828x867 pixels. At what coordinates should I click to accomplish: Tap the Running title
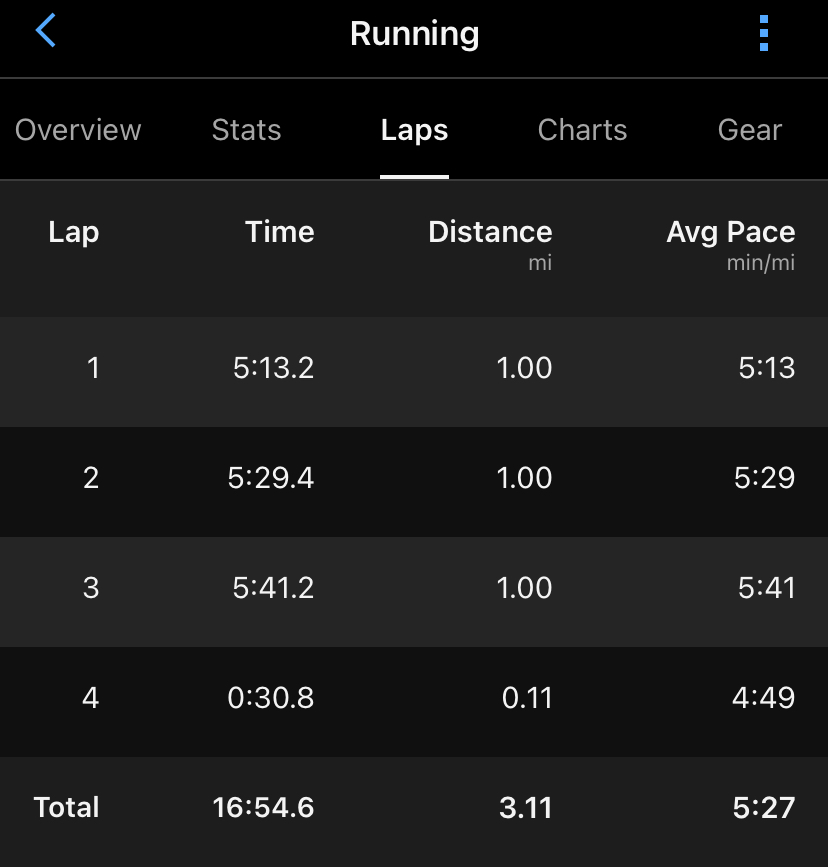tap(414, 33)
